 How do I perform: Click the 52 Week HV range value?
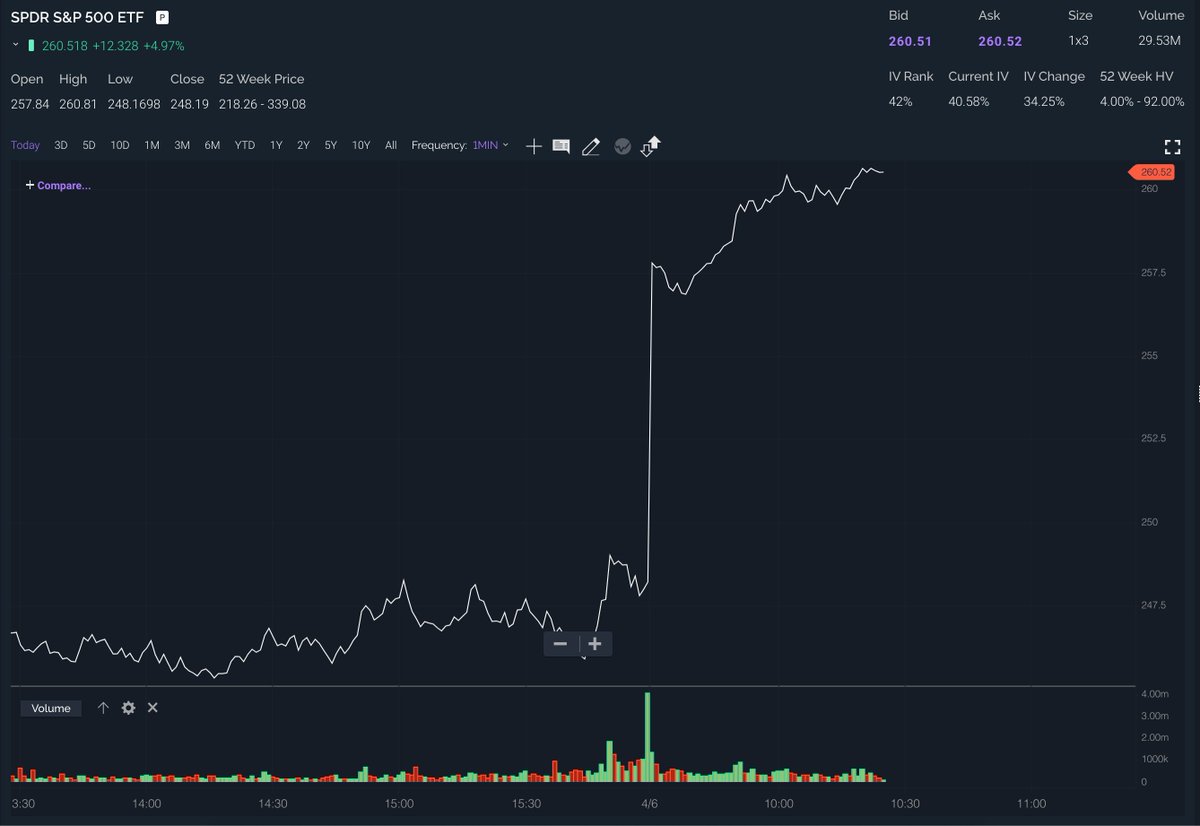(x=1142, y=101)
